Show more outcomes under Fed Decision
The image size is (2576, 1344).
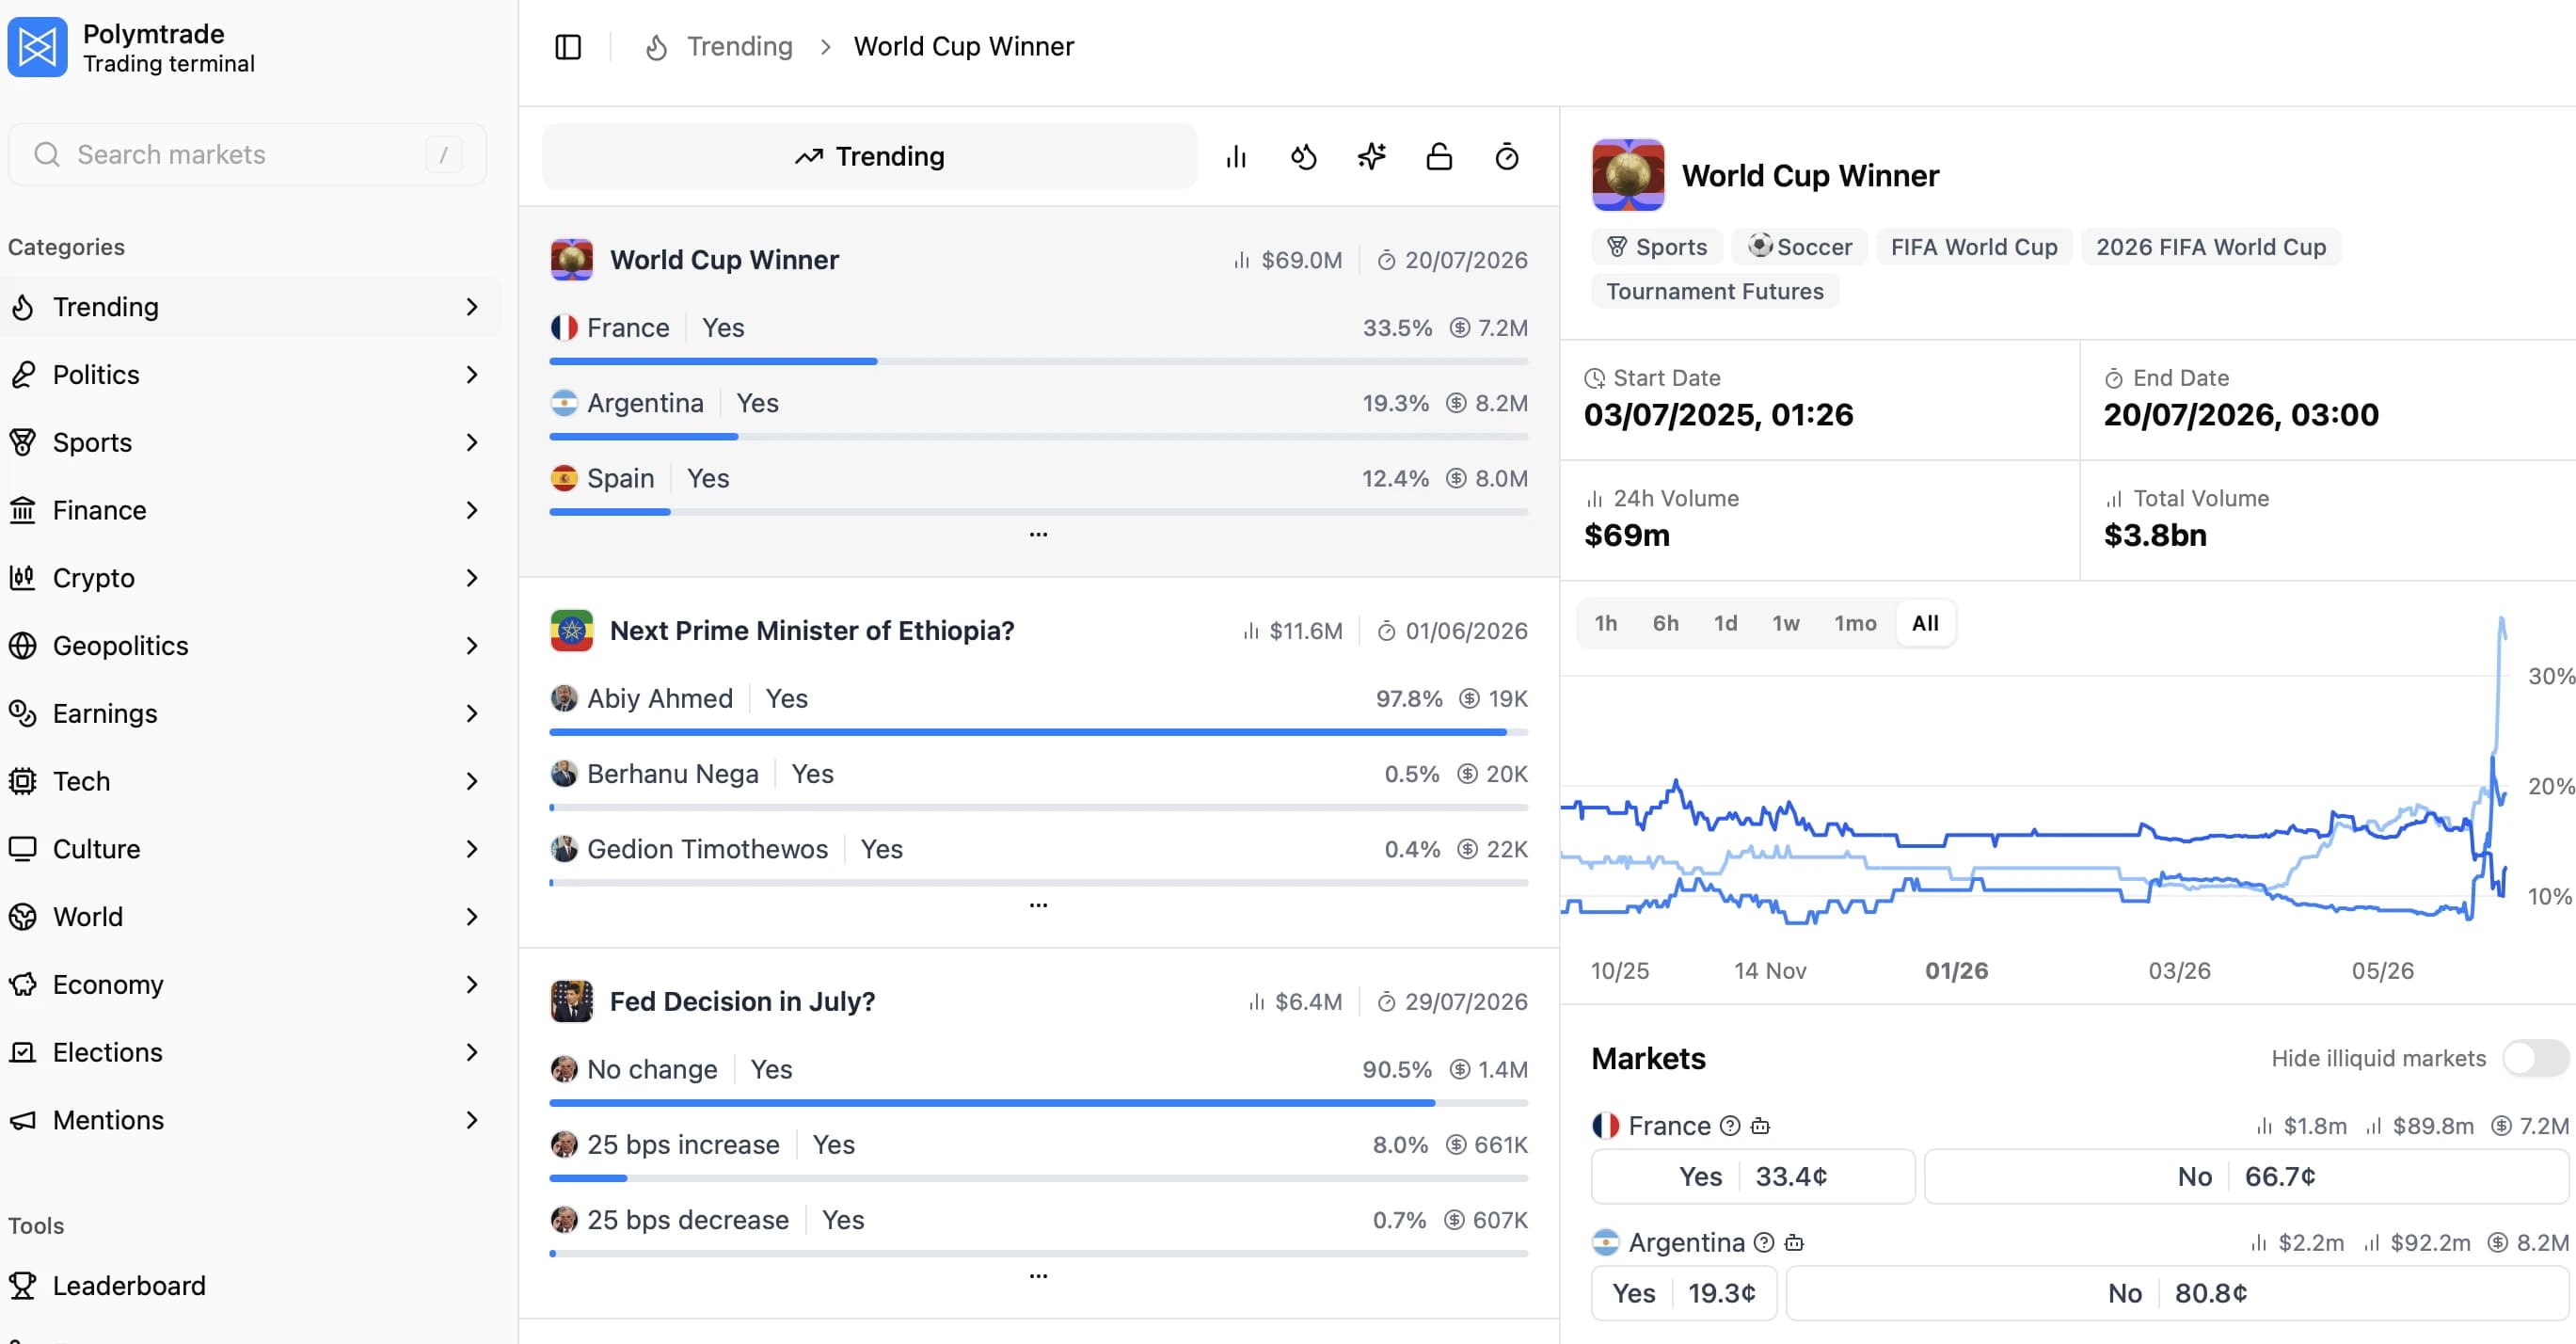point(1038,1276)
